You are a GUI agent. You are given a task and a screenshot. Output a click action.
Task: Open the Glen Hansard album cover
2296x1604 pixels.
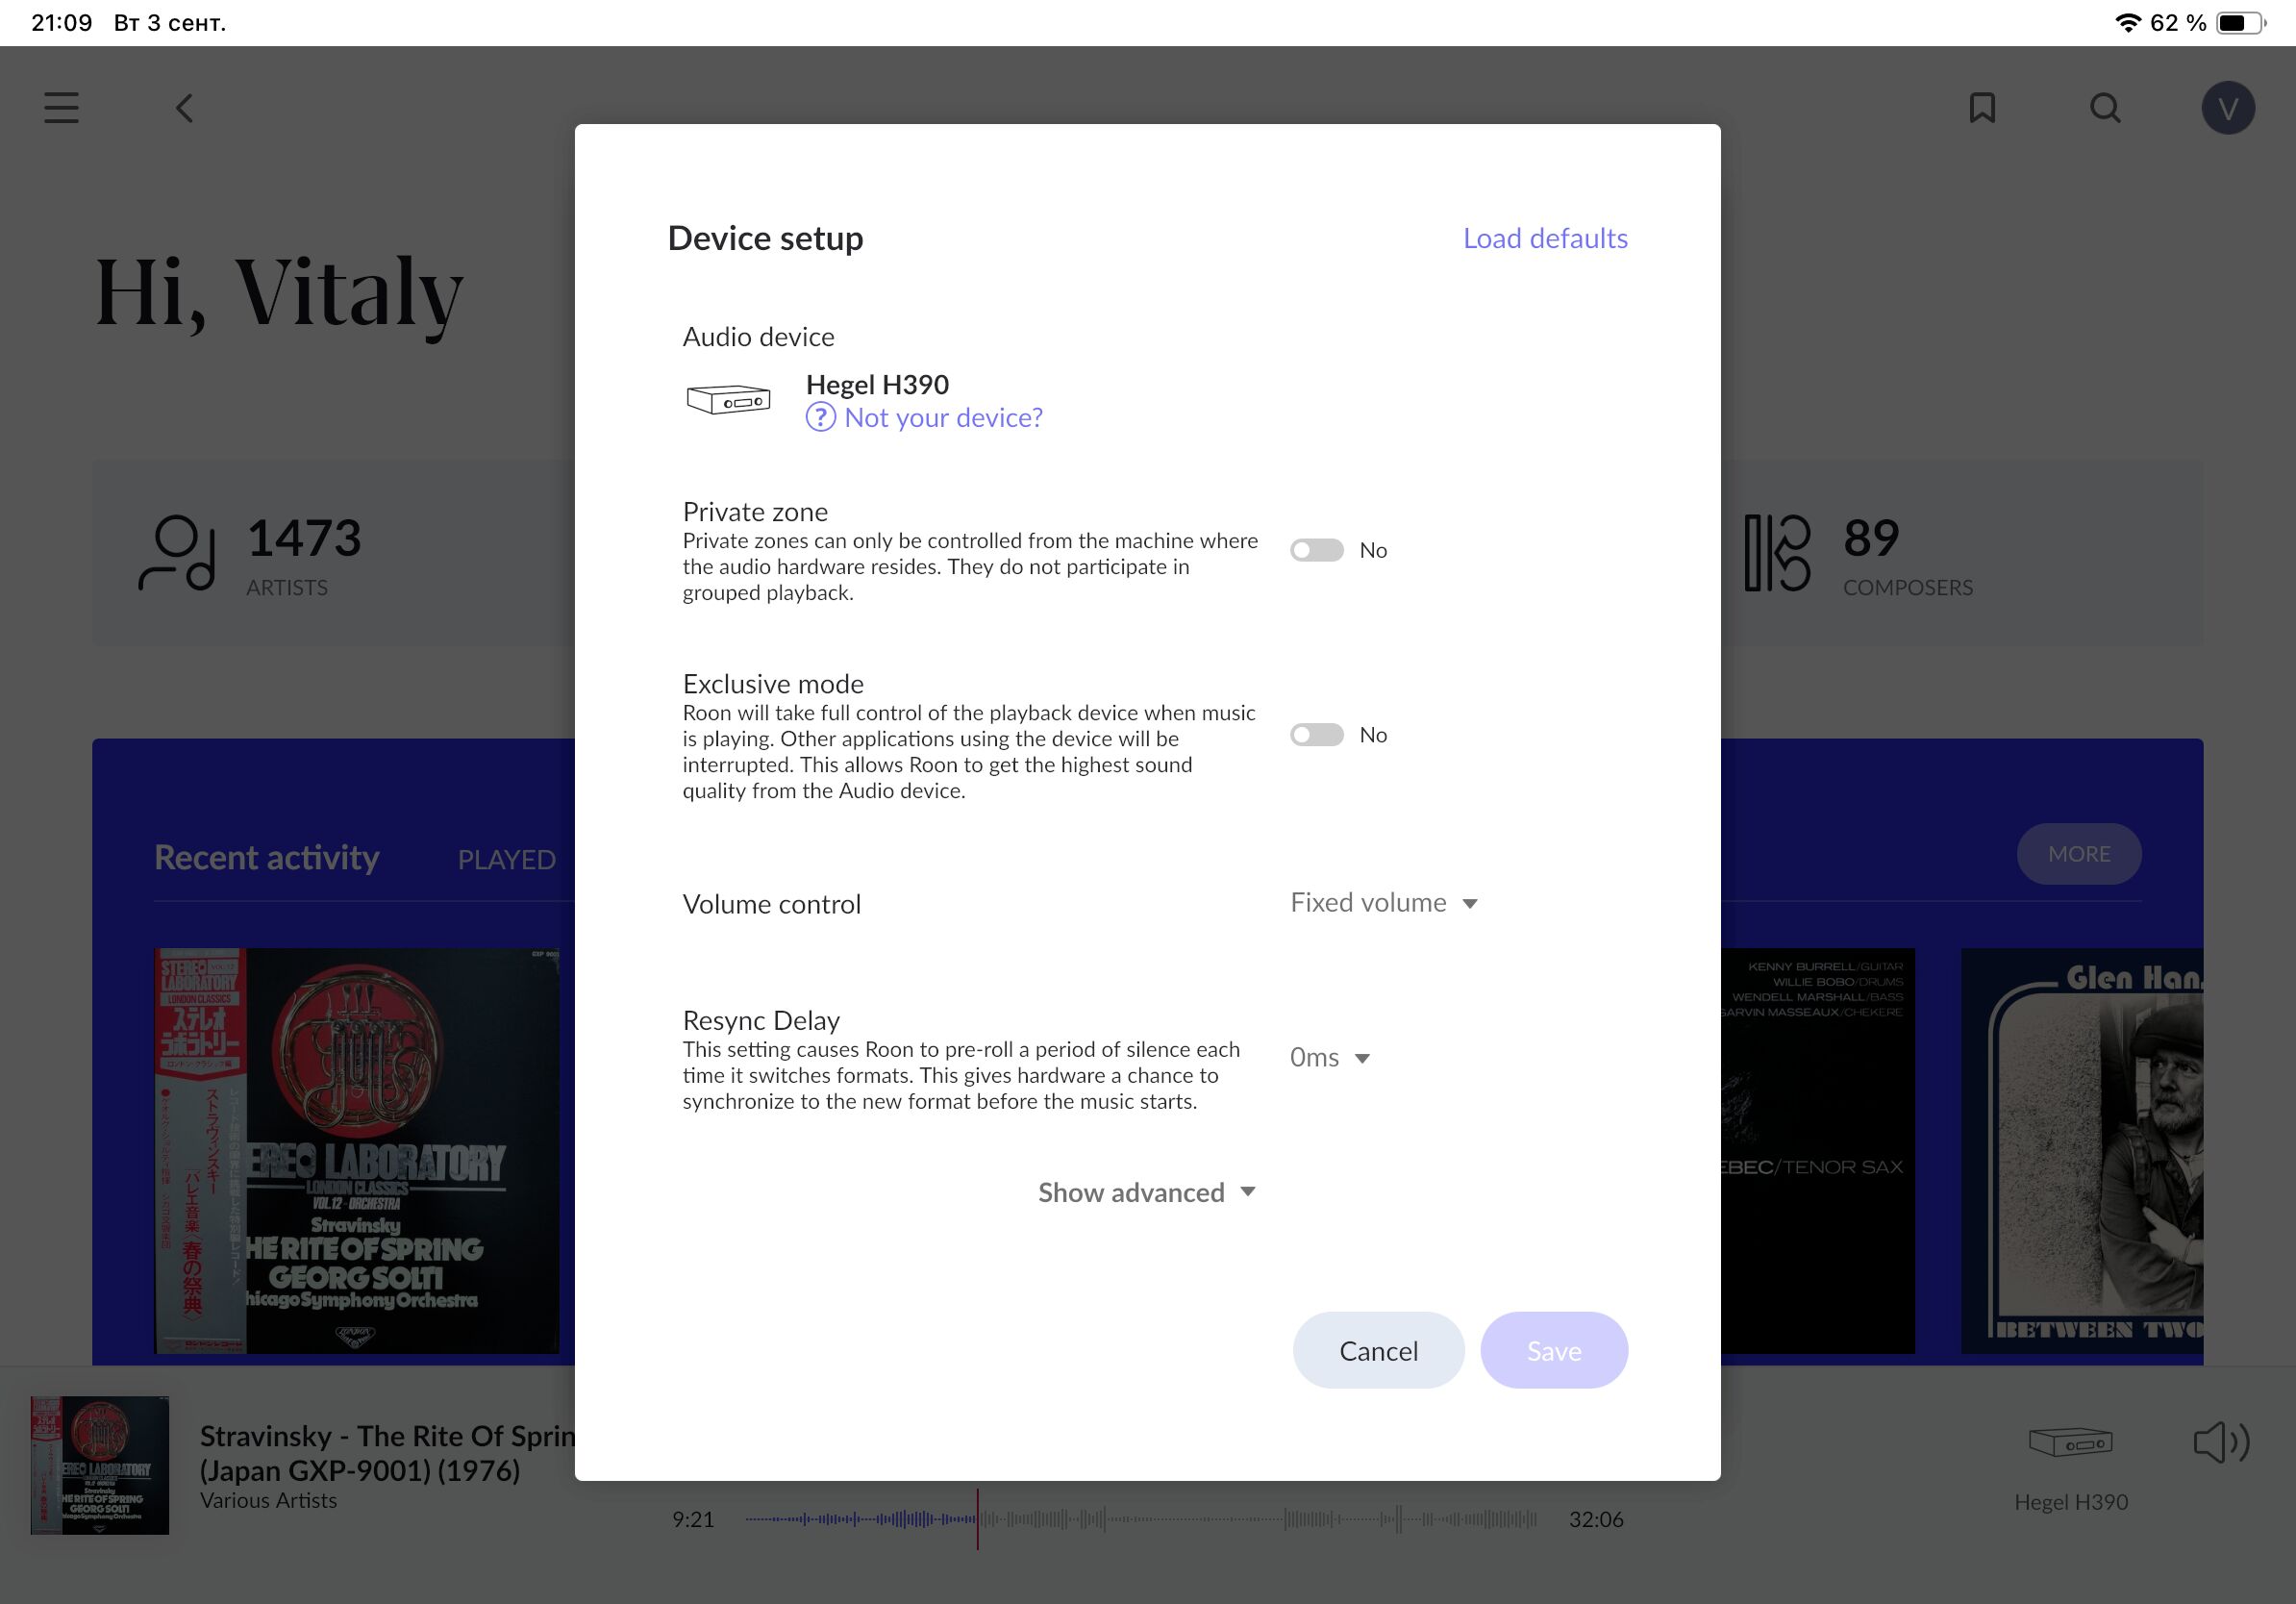click(2082, 1151)
